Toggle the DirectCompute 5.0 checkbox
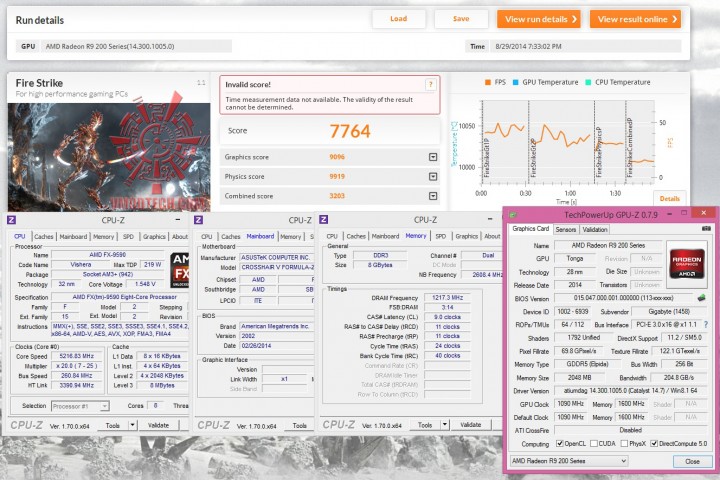The width and height of the screenshot is (720, 480). (x=654, y=443)
